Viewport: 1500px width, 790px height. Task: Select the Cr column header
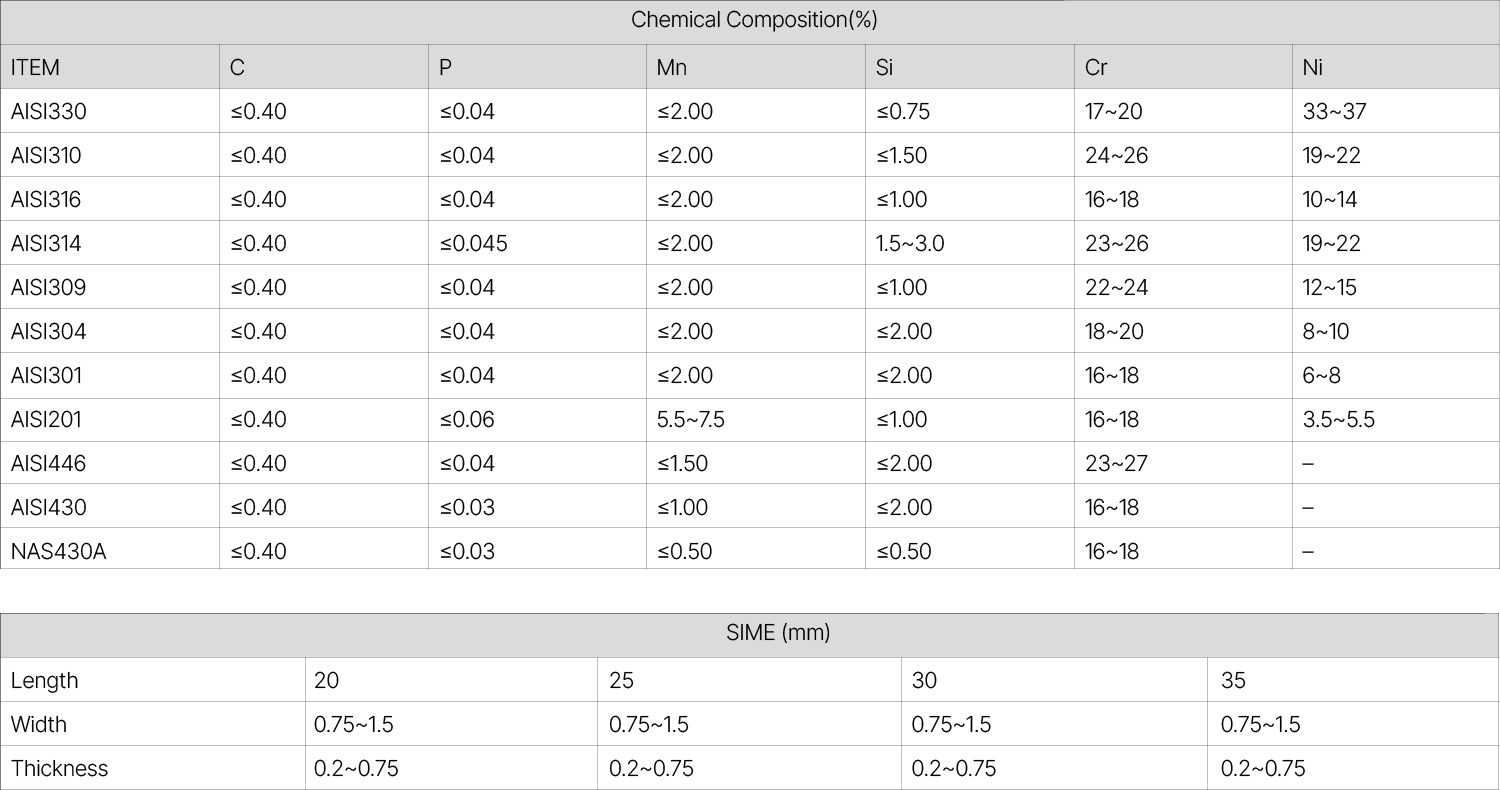pyautogui.click(x=1096, y=68)
